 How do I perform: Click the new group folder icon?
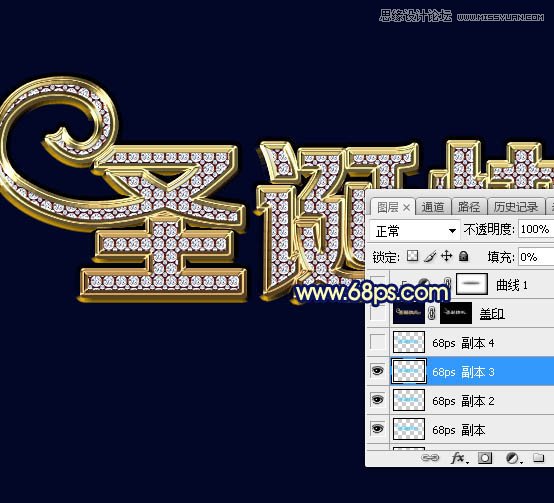pos(538,458)
